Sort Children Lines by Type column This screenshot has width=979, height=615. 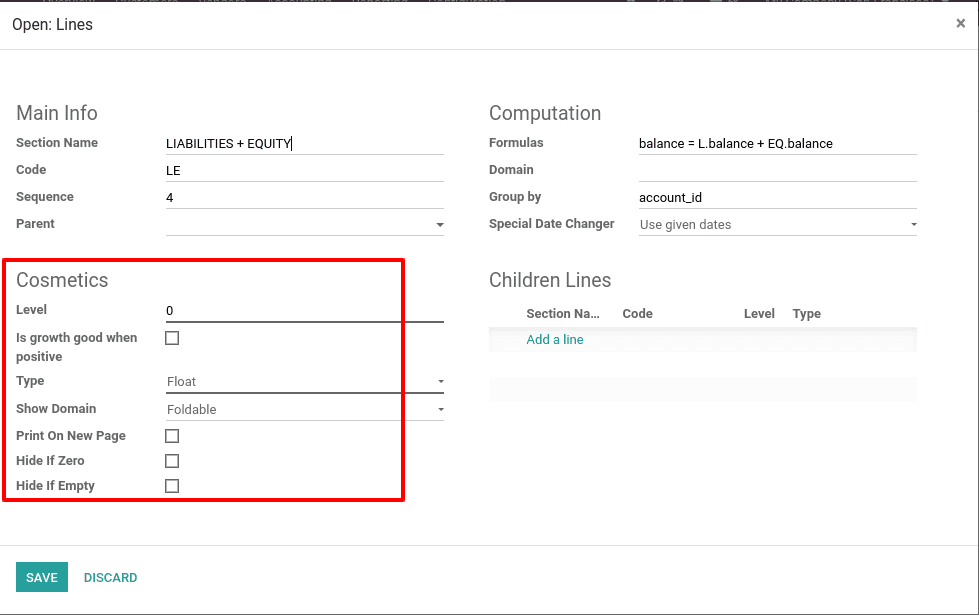[807, 313]
